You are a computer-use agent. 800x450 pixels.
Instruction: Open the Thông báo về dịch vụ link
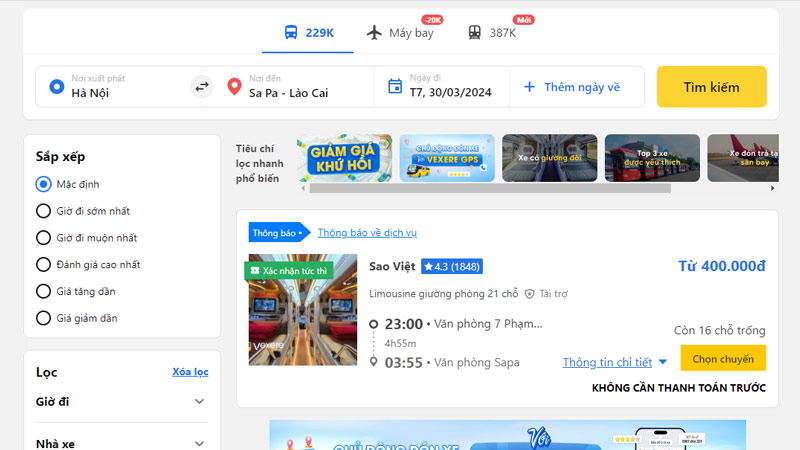tap(367, 233)
